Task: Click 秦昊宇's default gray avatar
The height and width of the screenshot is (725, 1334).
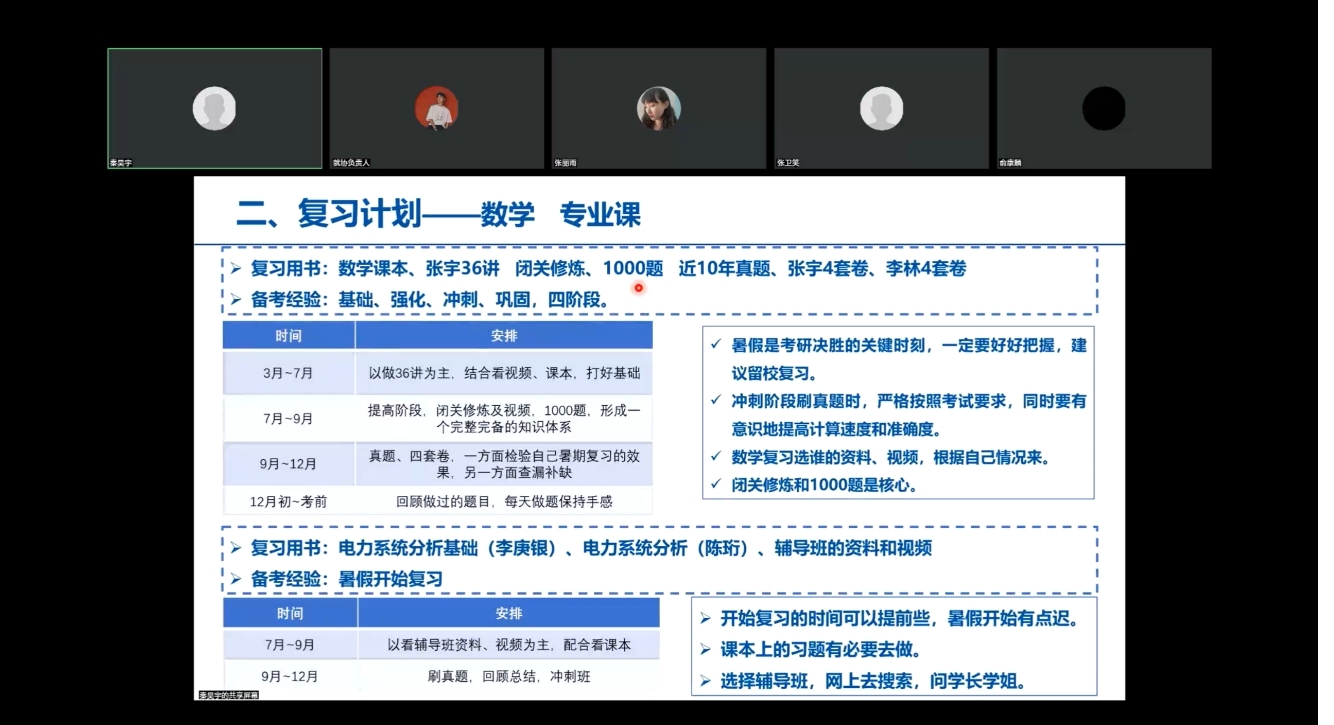Action: (x=214, y=108)
